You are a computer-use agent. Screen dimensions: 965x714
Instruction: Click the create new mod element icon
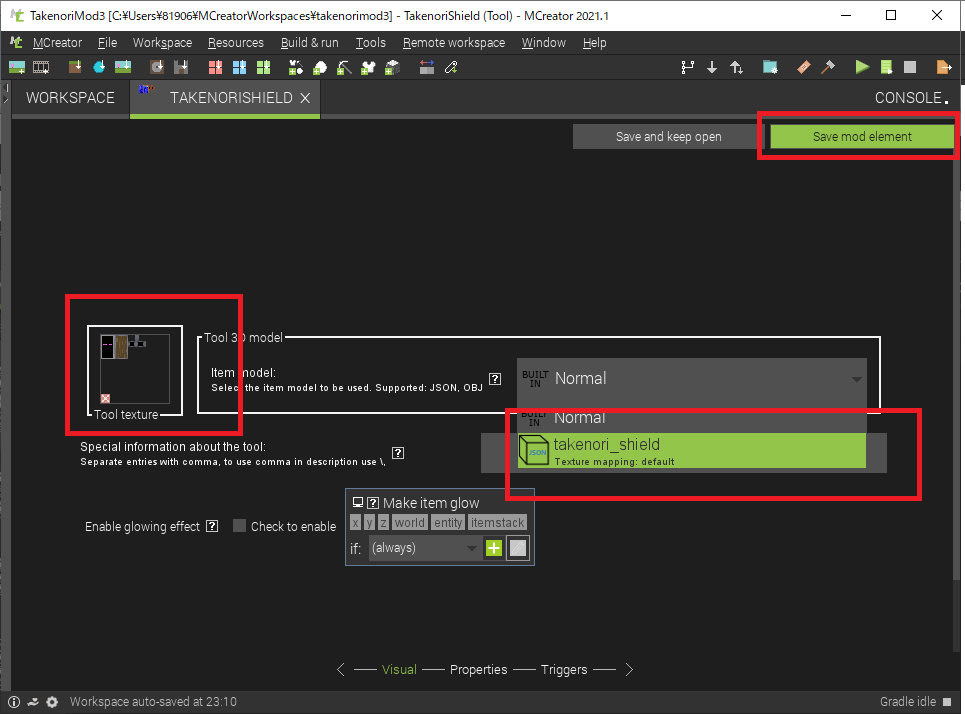click(17, 67)
